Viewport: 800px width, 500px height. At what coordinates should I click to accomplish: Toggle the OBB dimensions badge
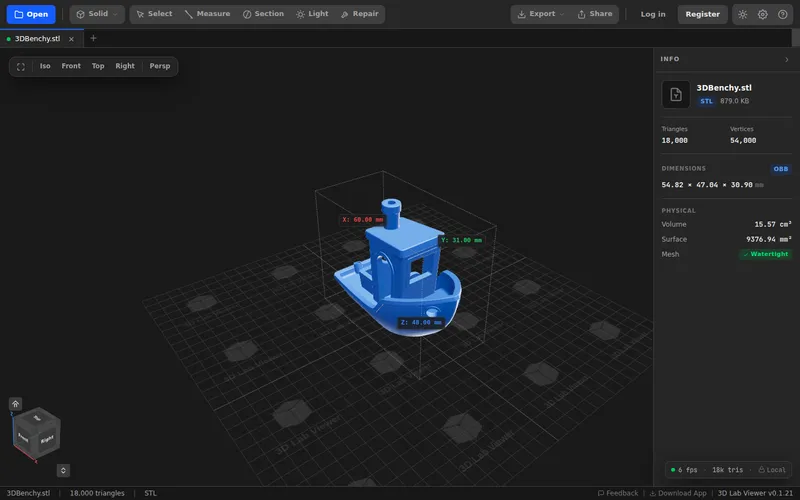tap(781, 169)
